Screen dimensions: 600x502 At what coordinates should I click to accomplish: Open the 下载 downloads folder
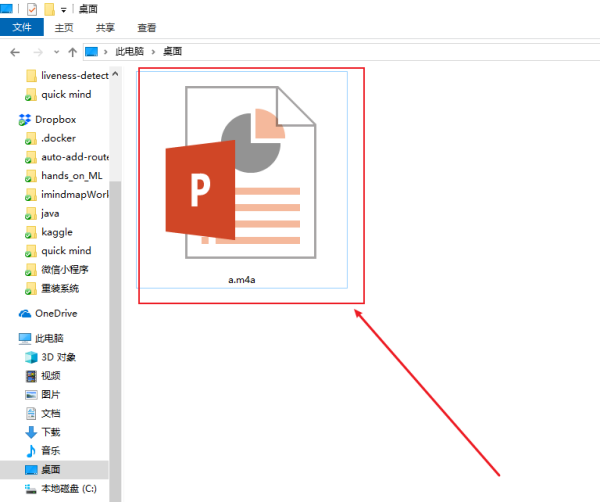[x=31, y=432]
